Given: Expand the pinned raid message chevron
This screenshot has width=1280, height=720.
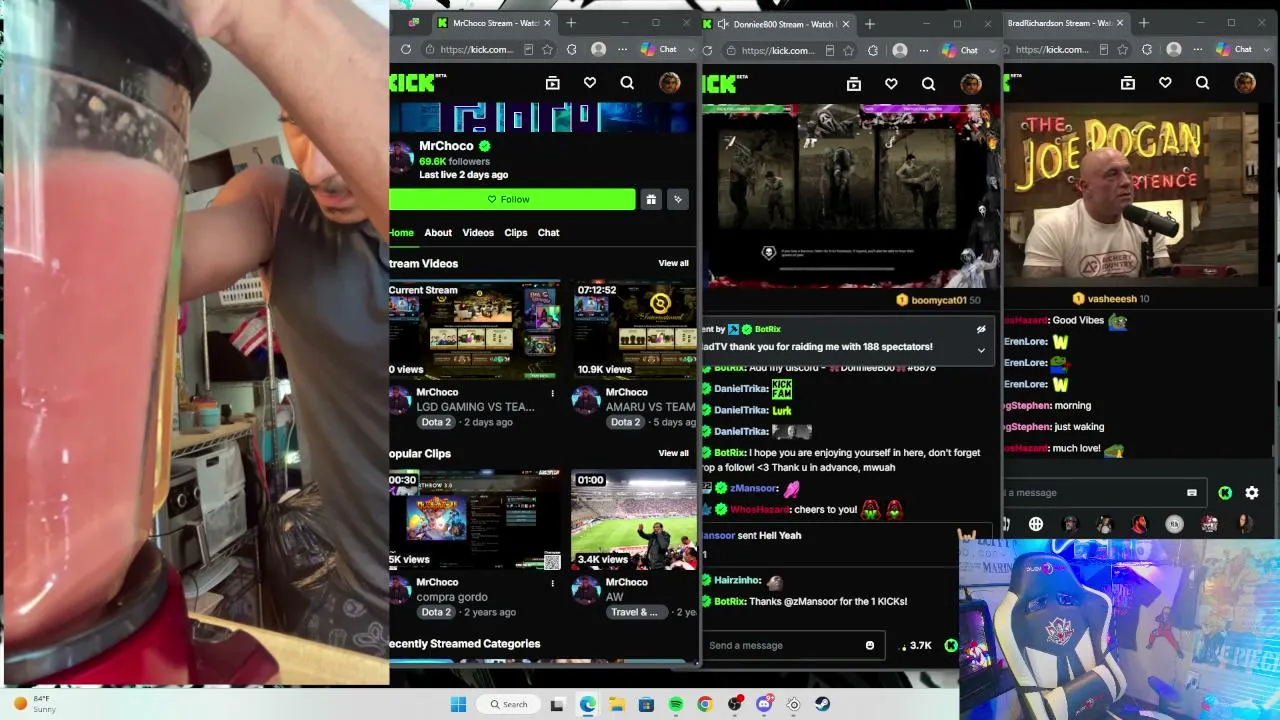Looking at the screenshot, I should pyautogui.click(x=981, y=350).
